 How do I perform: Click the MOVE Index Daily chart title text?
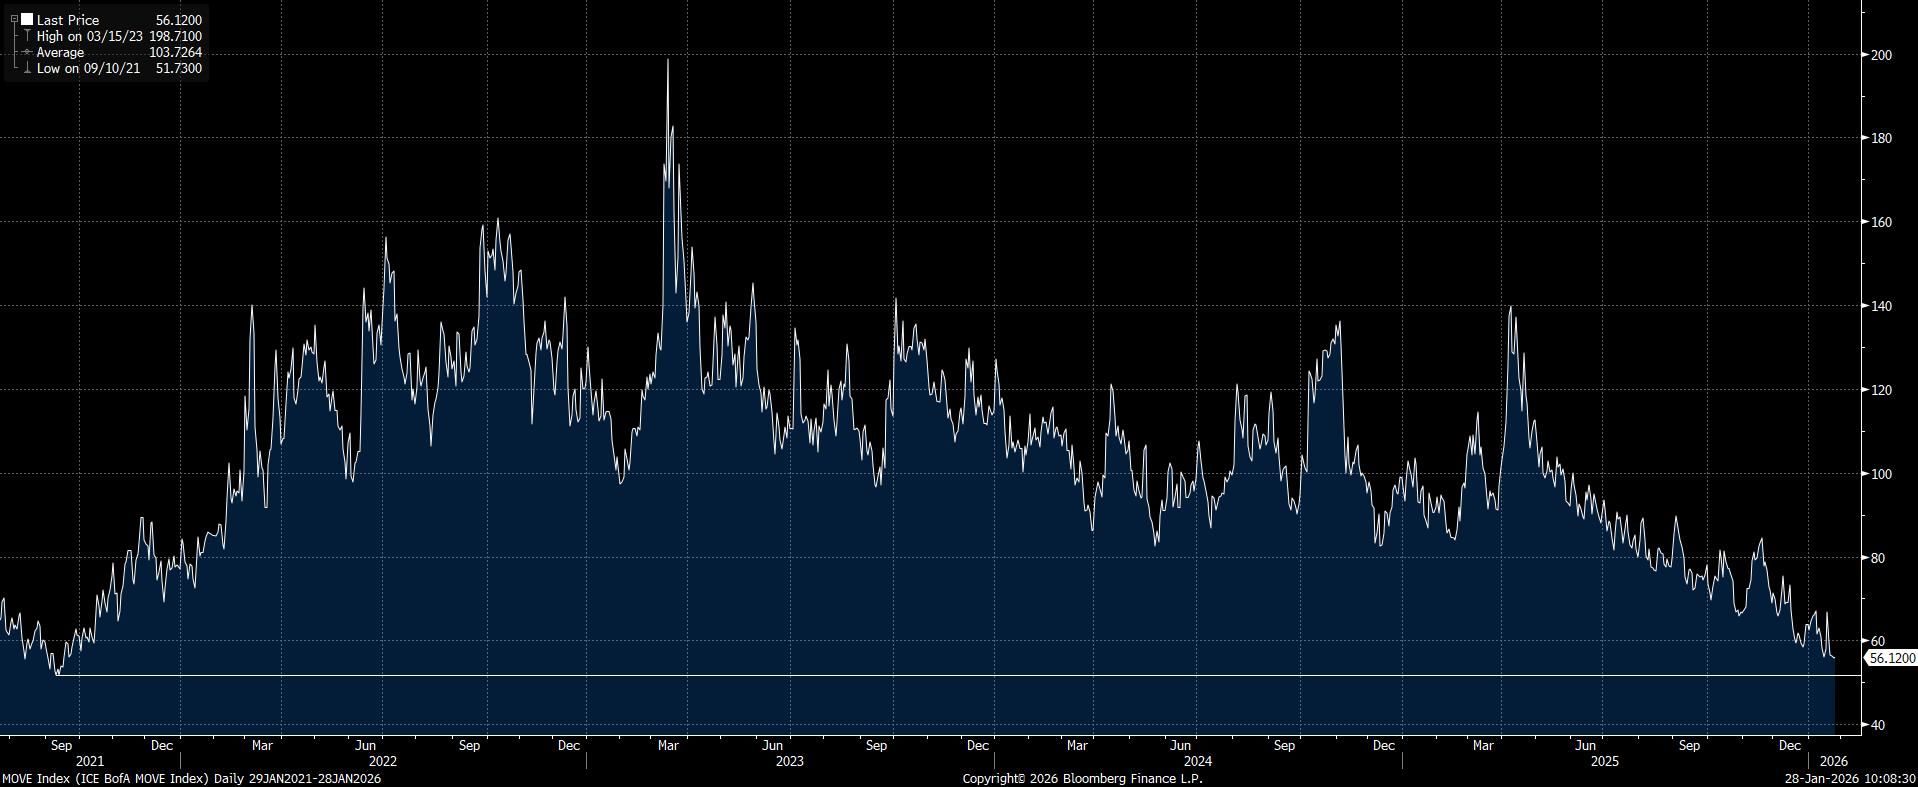(x=192, y=778)
